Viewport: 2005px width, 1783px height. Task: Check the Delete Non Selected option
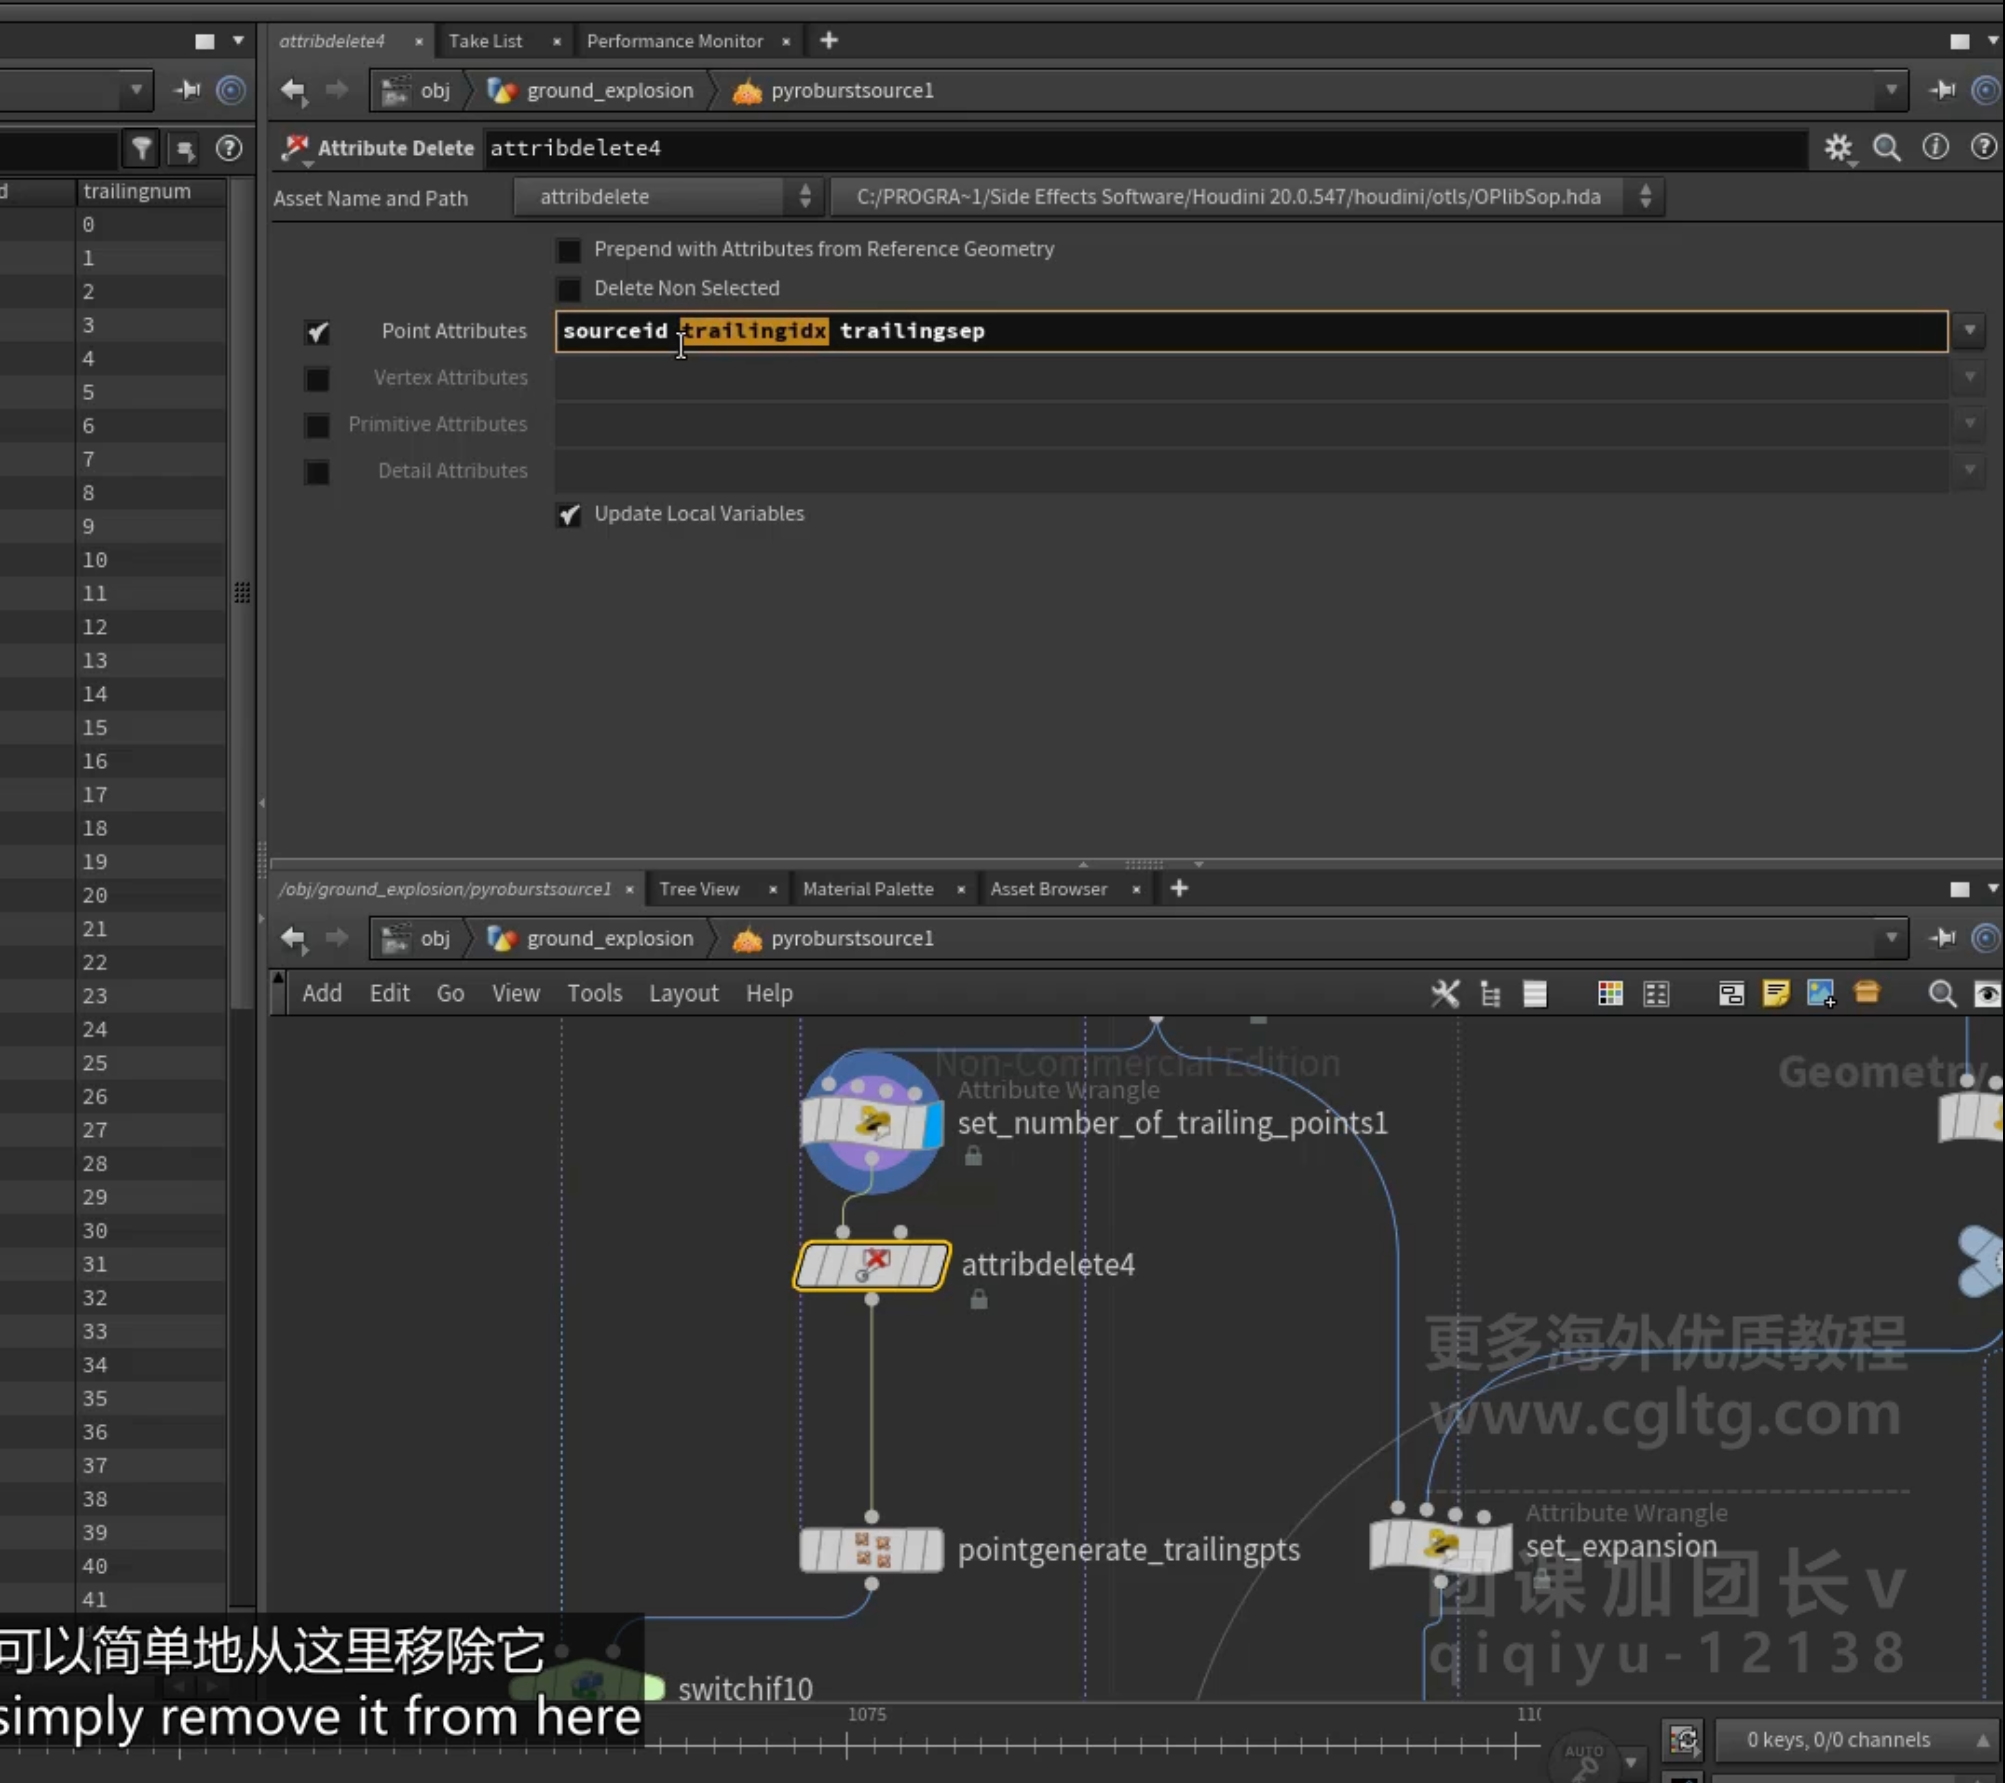click(x=569, y=289)
